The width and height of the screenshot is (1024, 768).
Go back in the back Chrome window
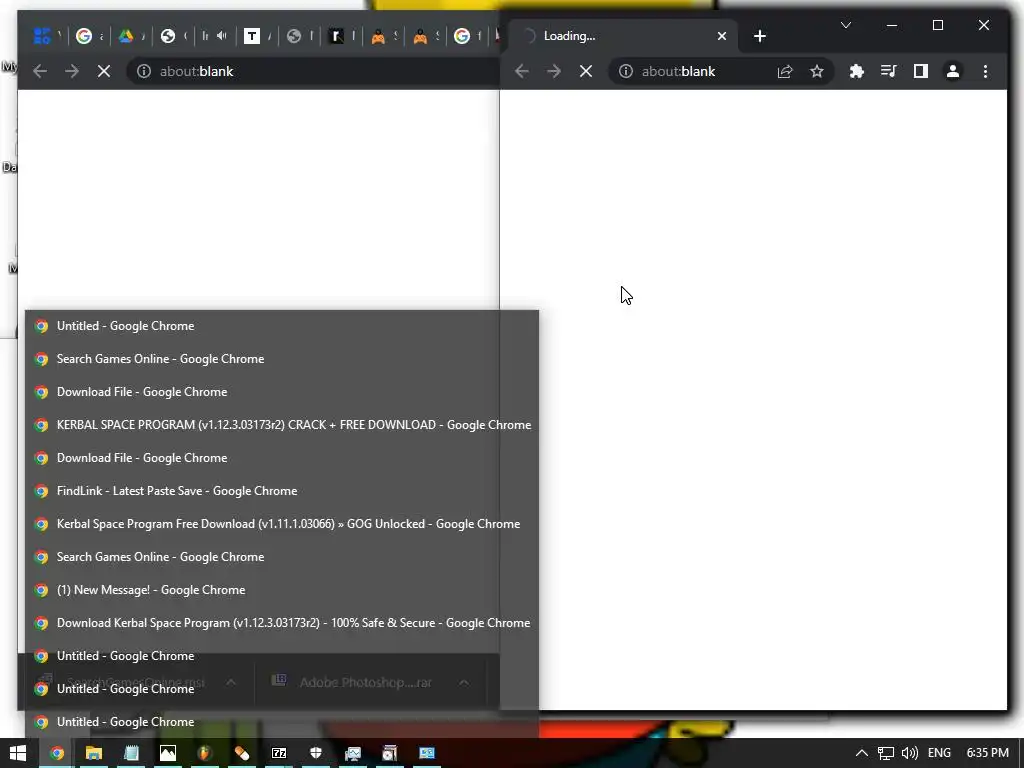(40, 71)
